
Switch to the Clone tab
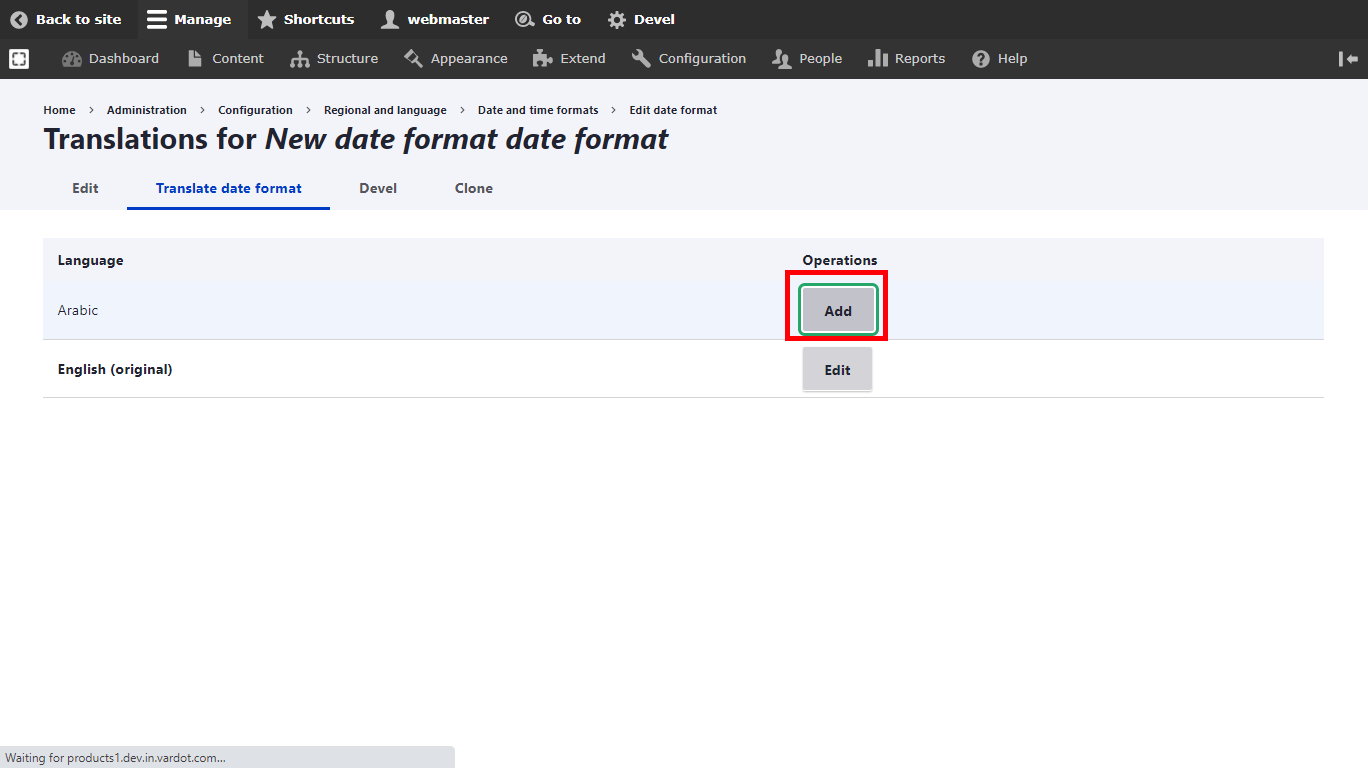(x=473, y=188)
